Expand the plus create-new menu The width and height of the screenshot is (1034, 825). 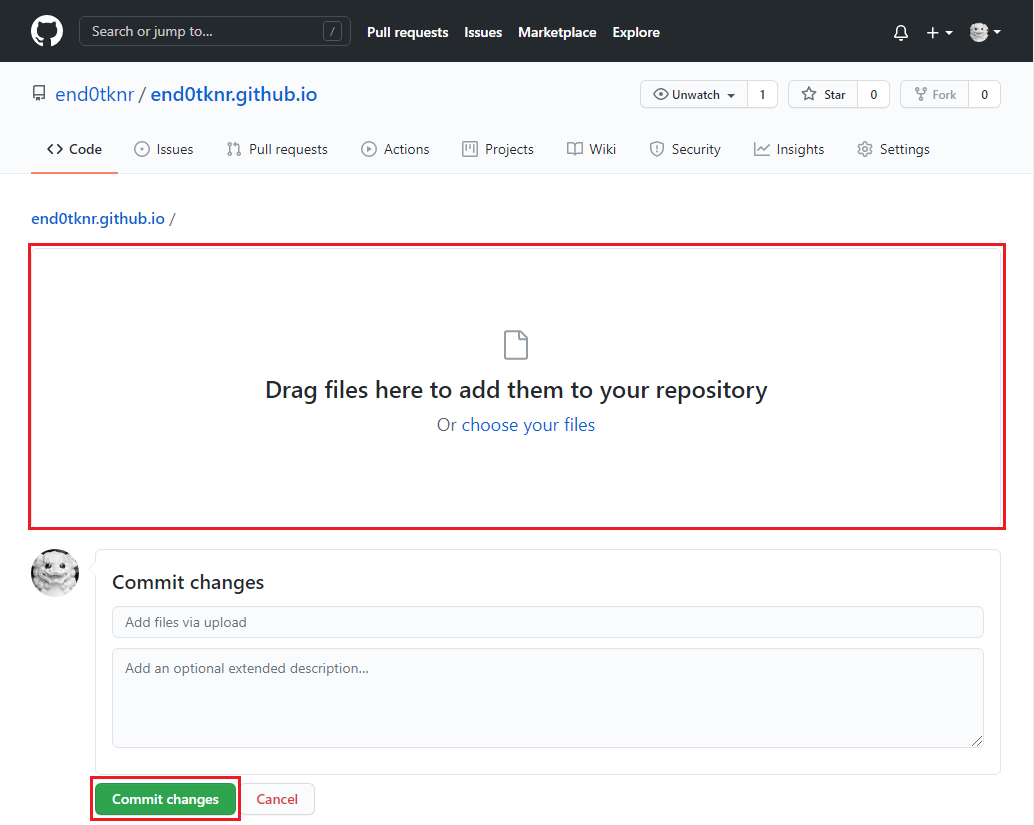click(x=939, y=32)
